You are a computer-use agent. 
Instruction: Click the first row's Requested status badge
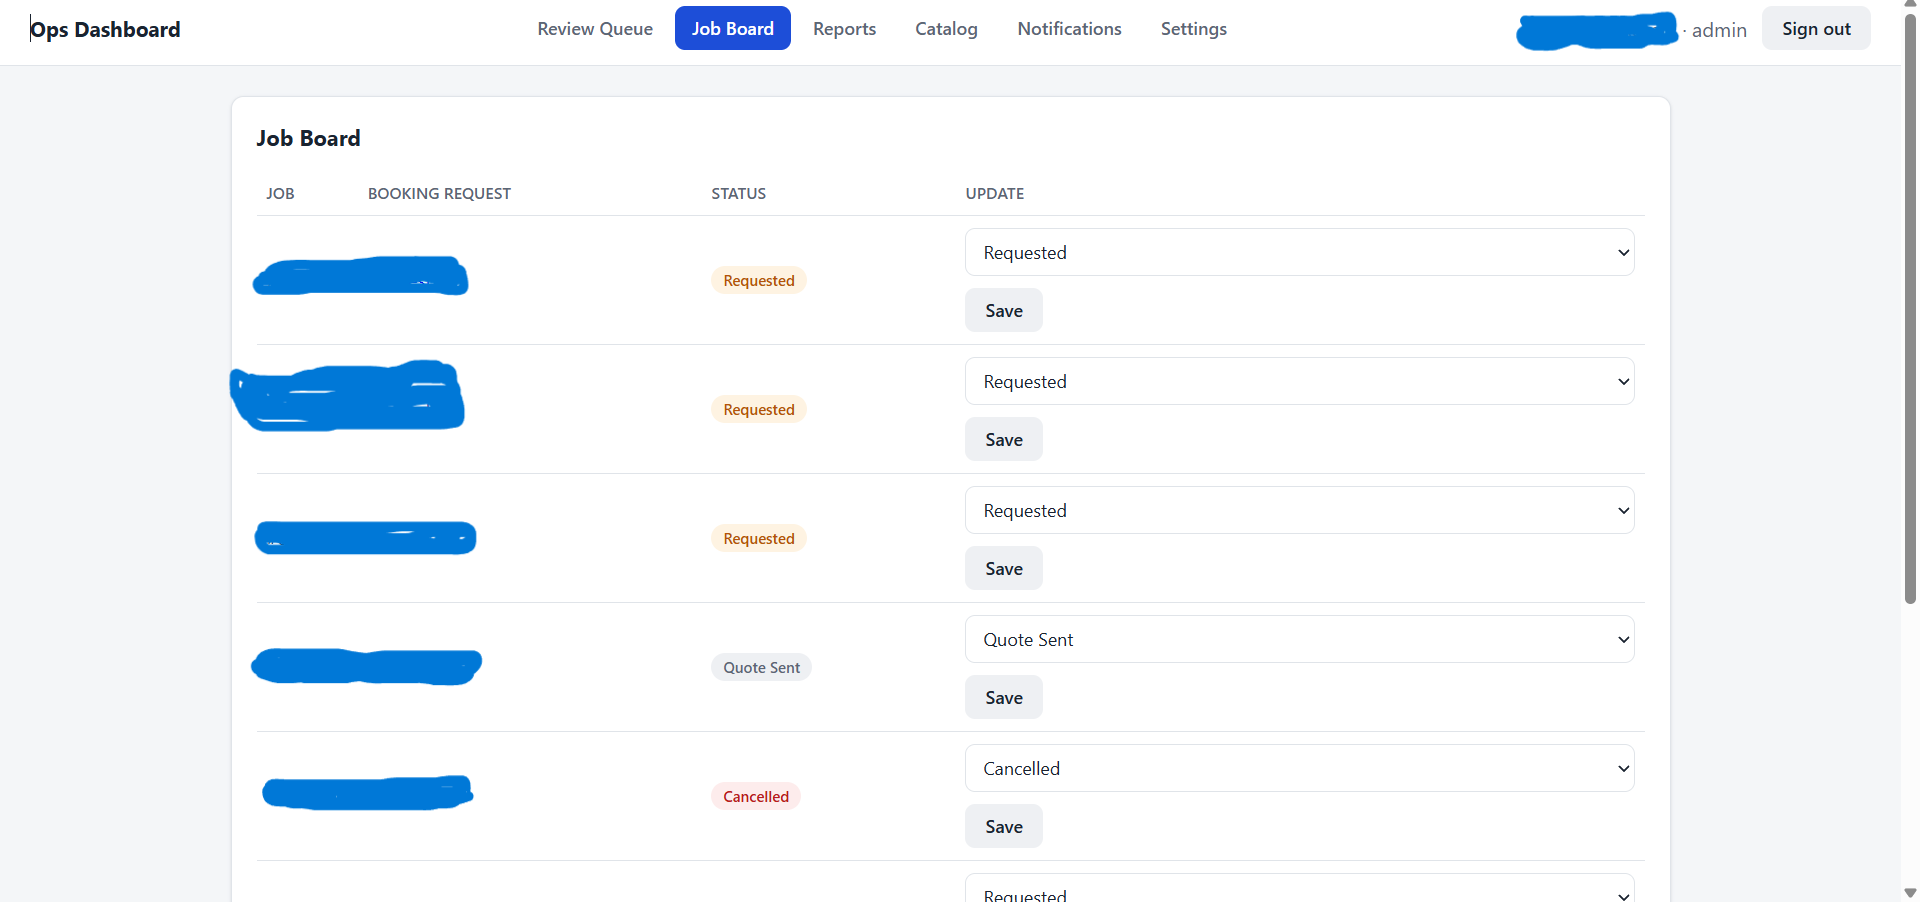(x=759, y=280)
